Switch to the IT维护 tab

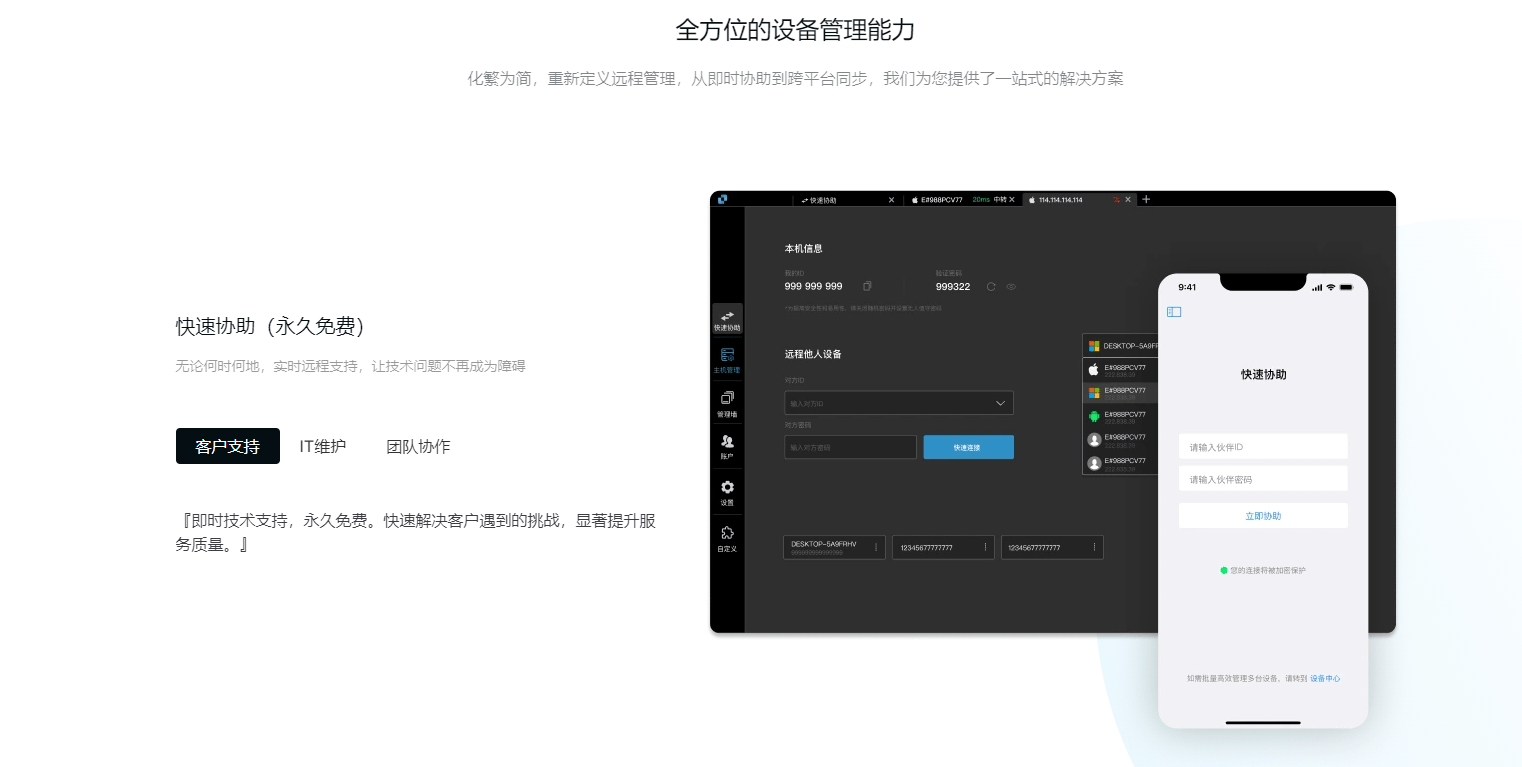click(323, 446)
